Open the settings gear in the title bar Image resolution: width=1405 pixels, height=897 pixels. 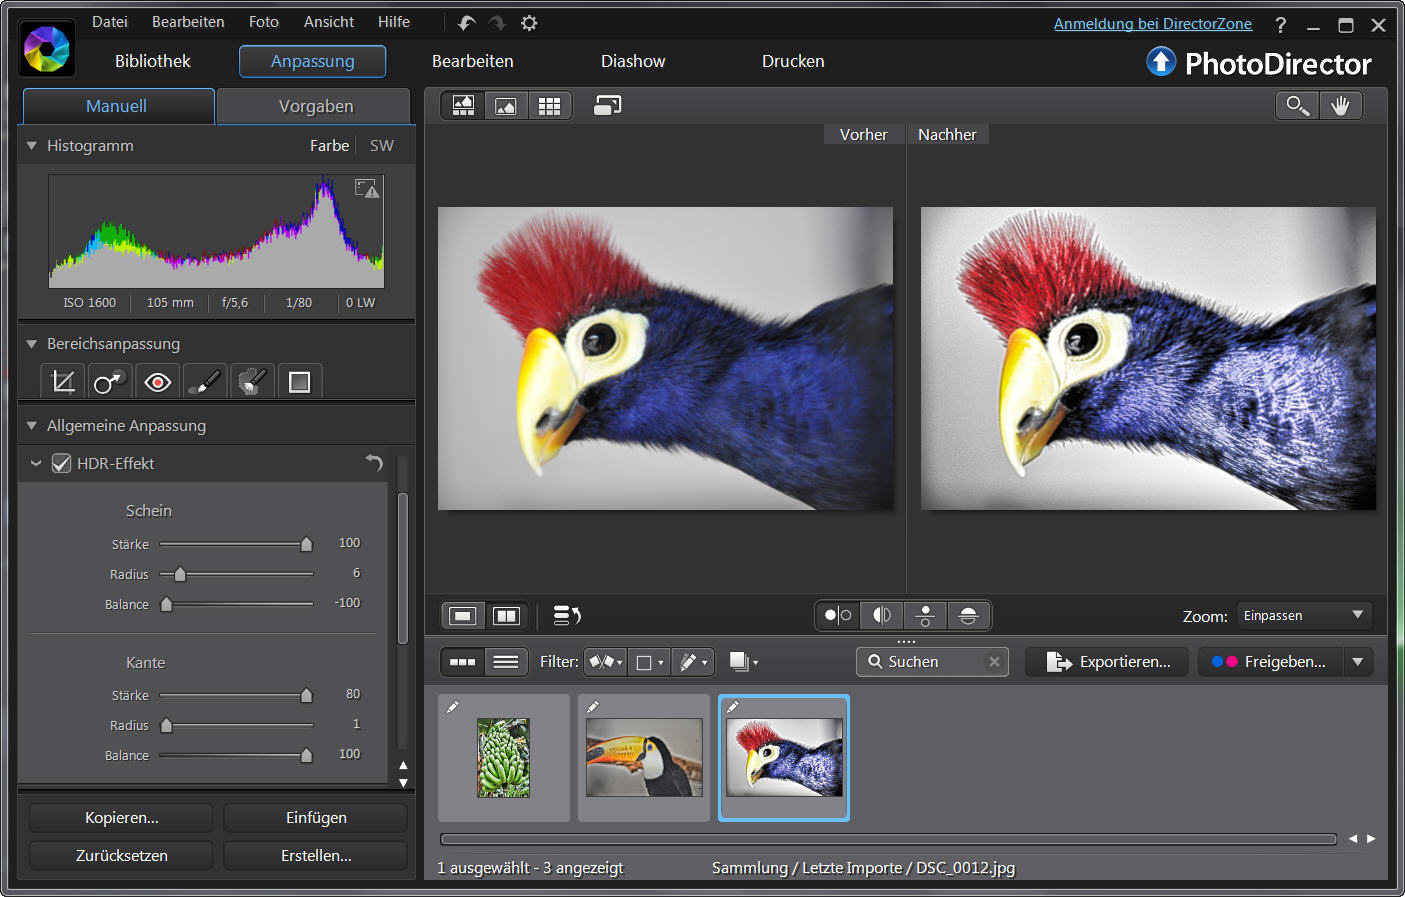529,23
